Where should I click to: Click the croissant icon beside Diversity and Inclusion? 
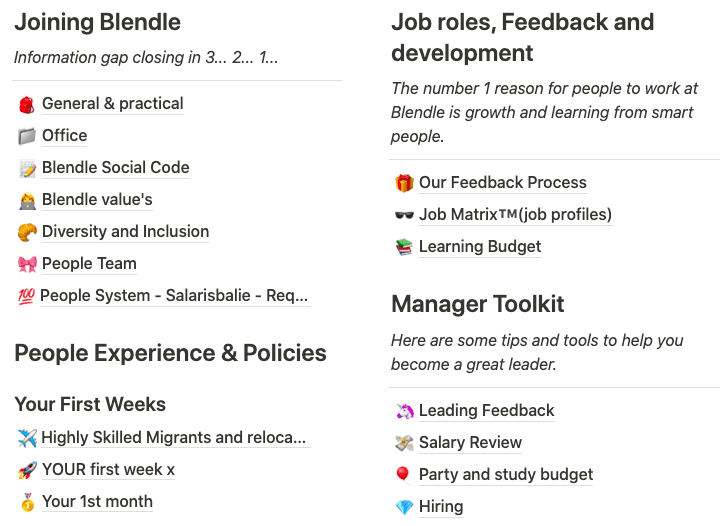27,232
